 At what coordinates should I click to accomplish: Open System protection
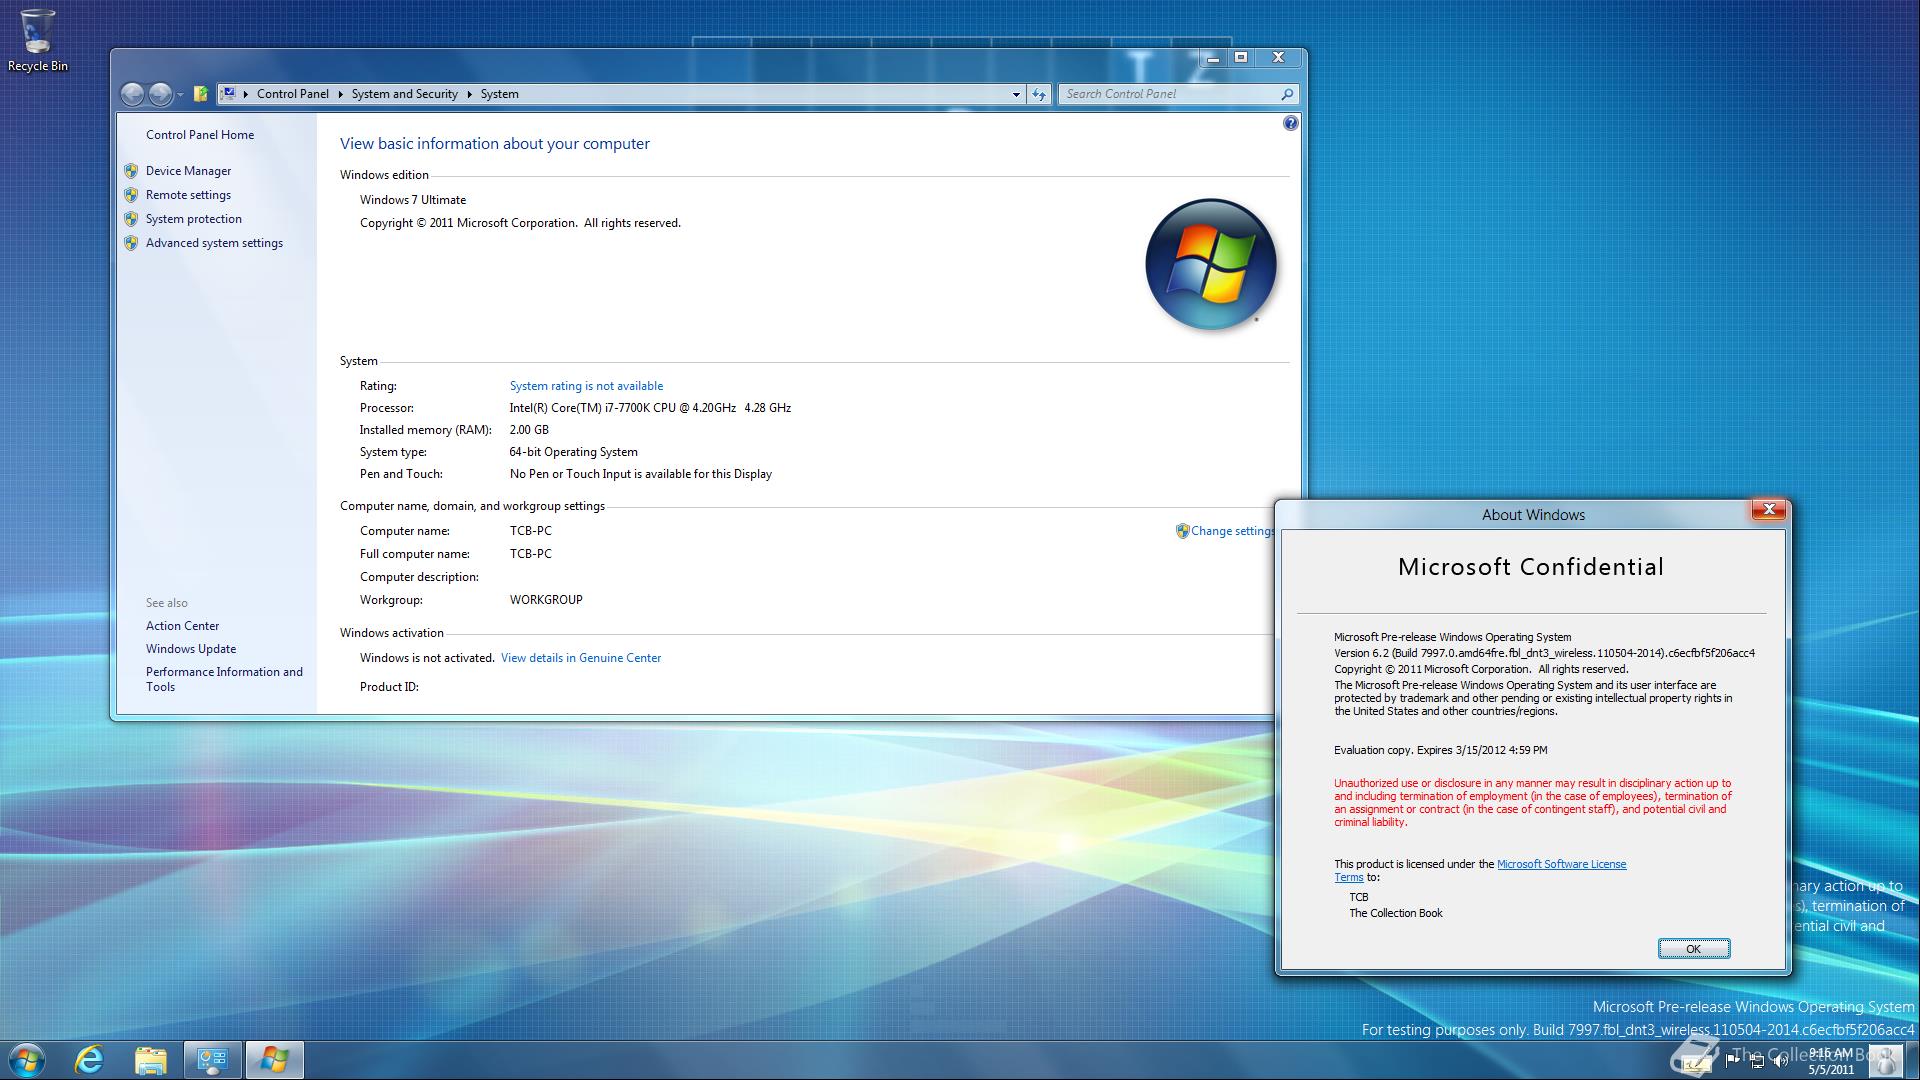pos(194,219)
